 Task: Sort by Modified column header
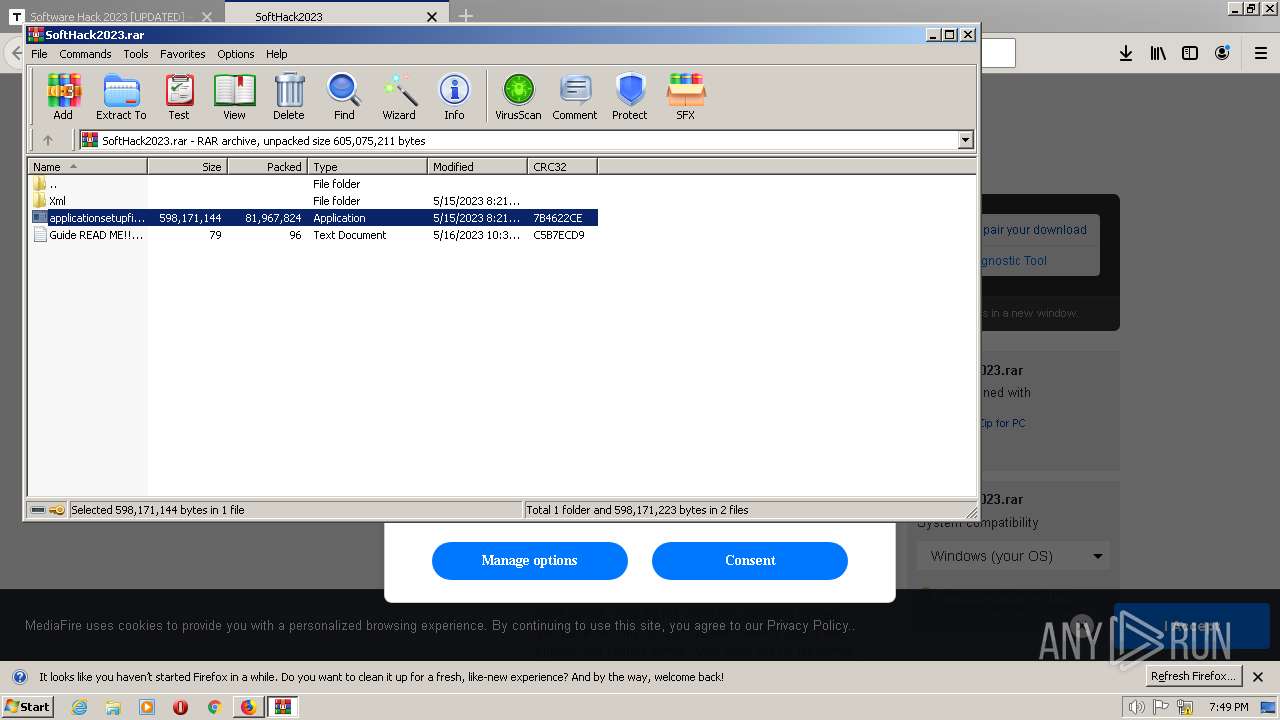(478, 167)
